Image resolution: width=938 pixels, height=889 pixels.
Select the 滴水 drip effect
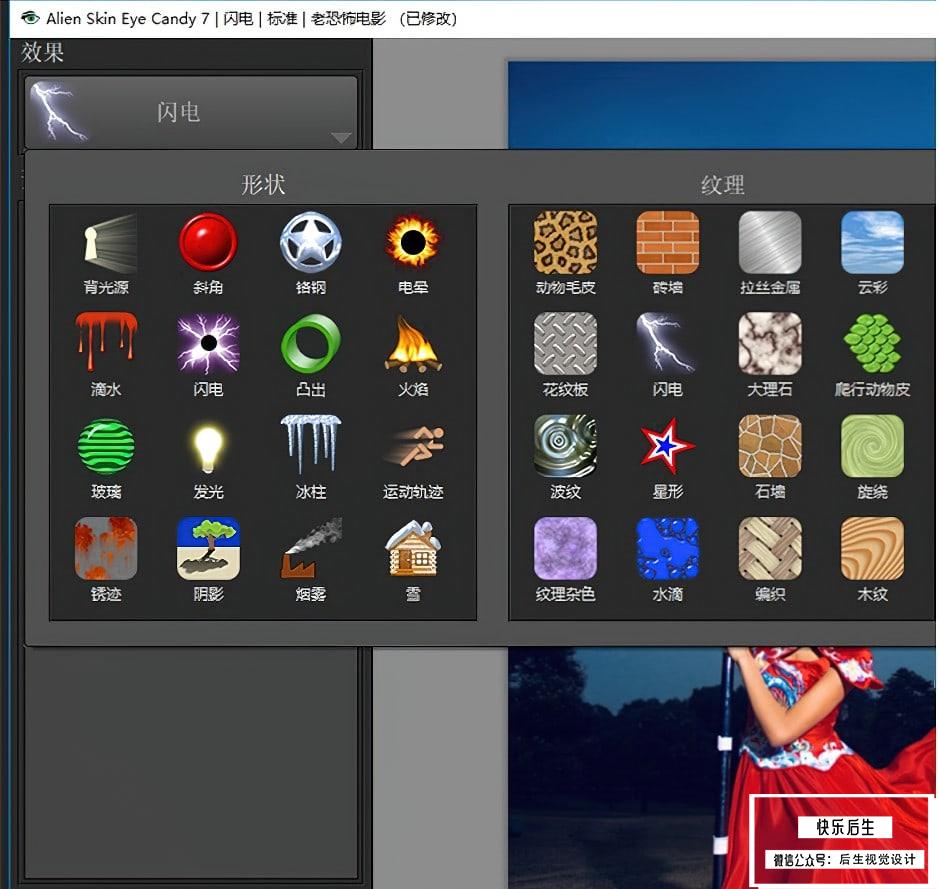[x=106, y=342]
